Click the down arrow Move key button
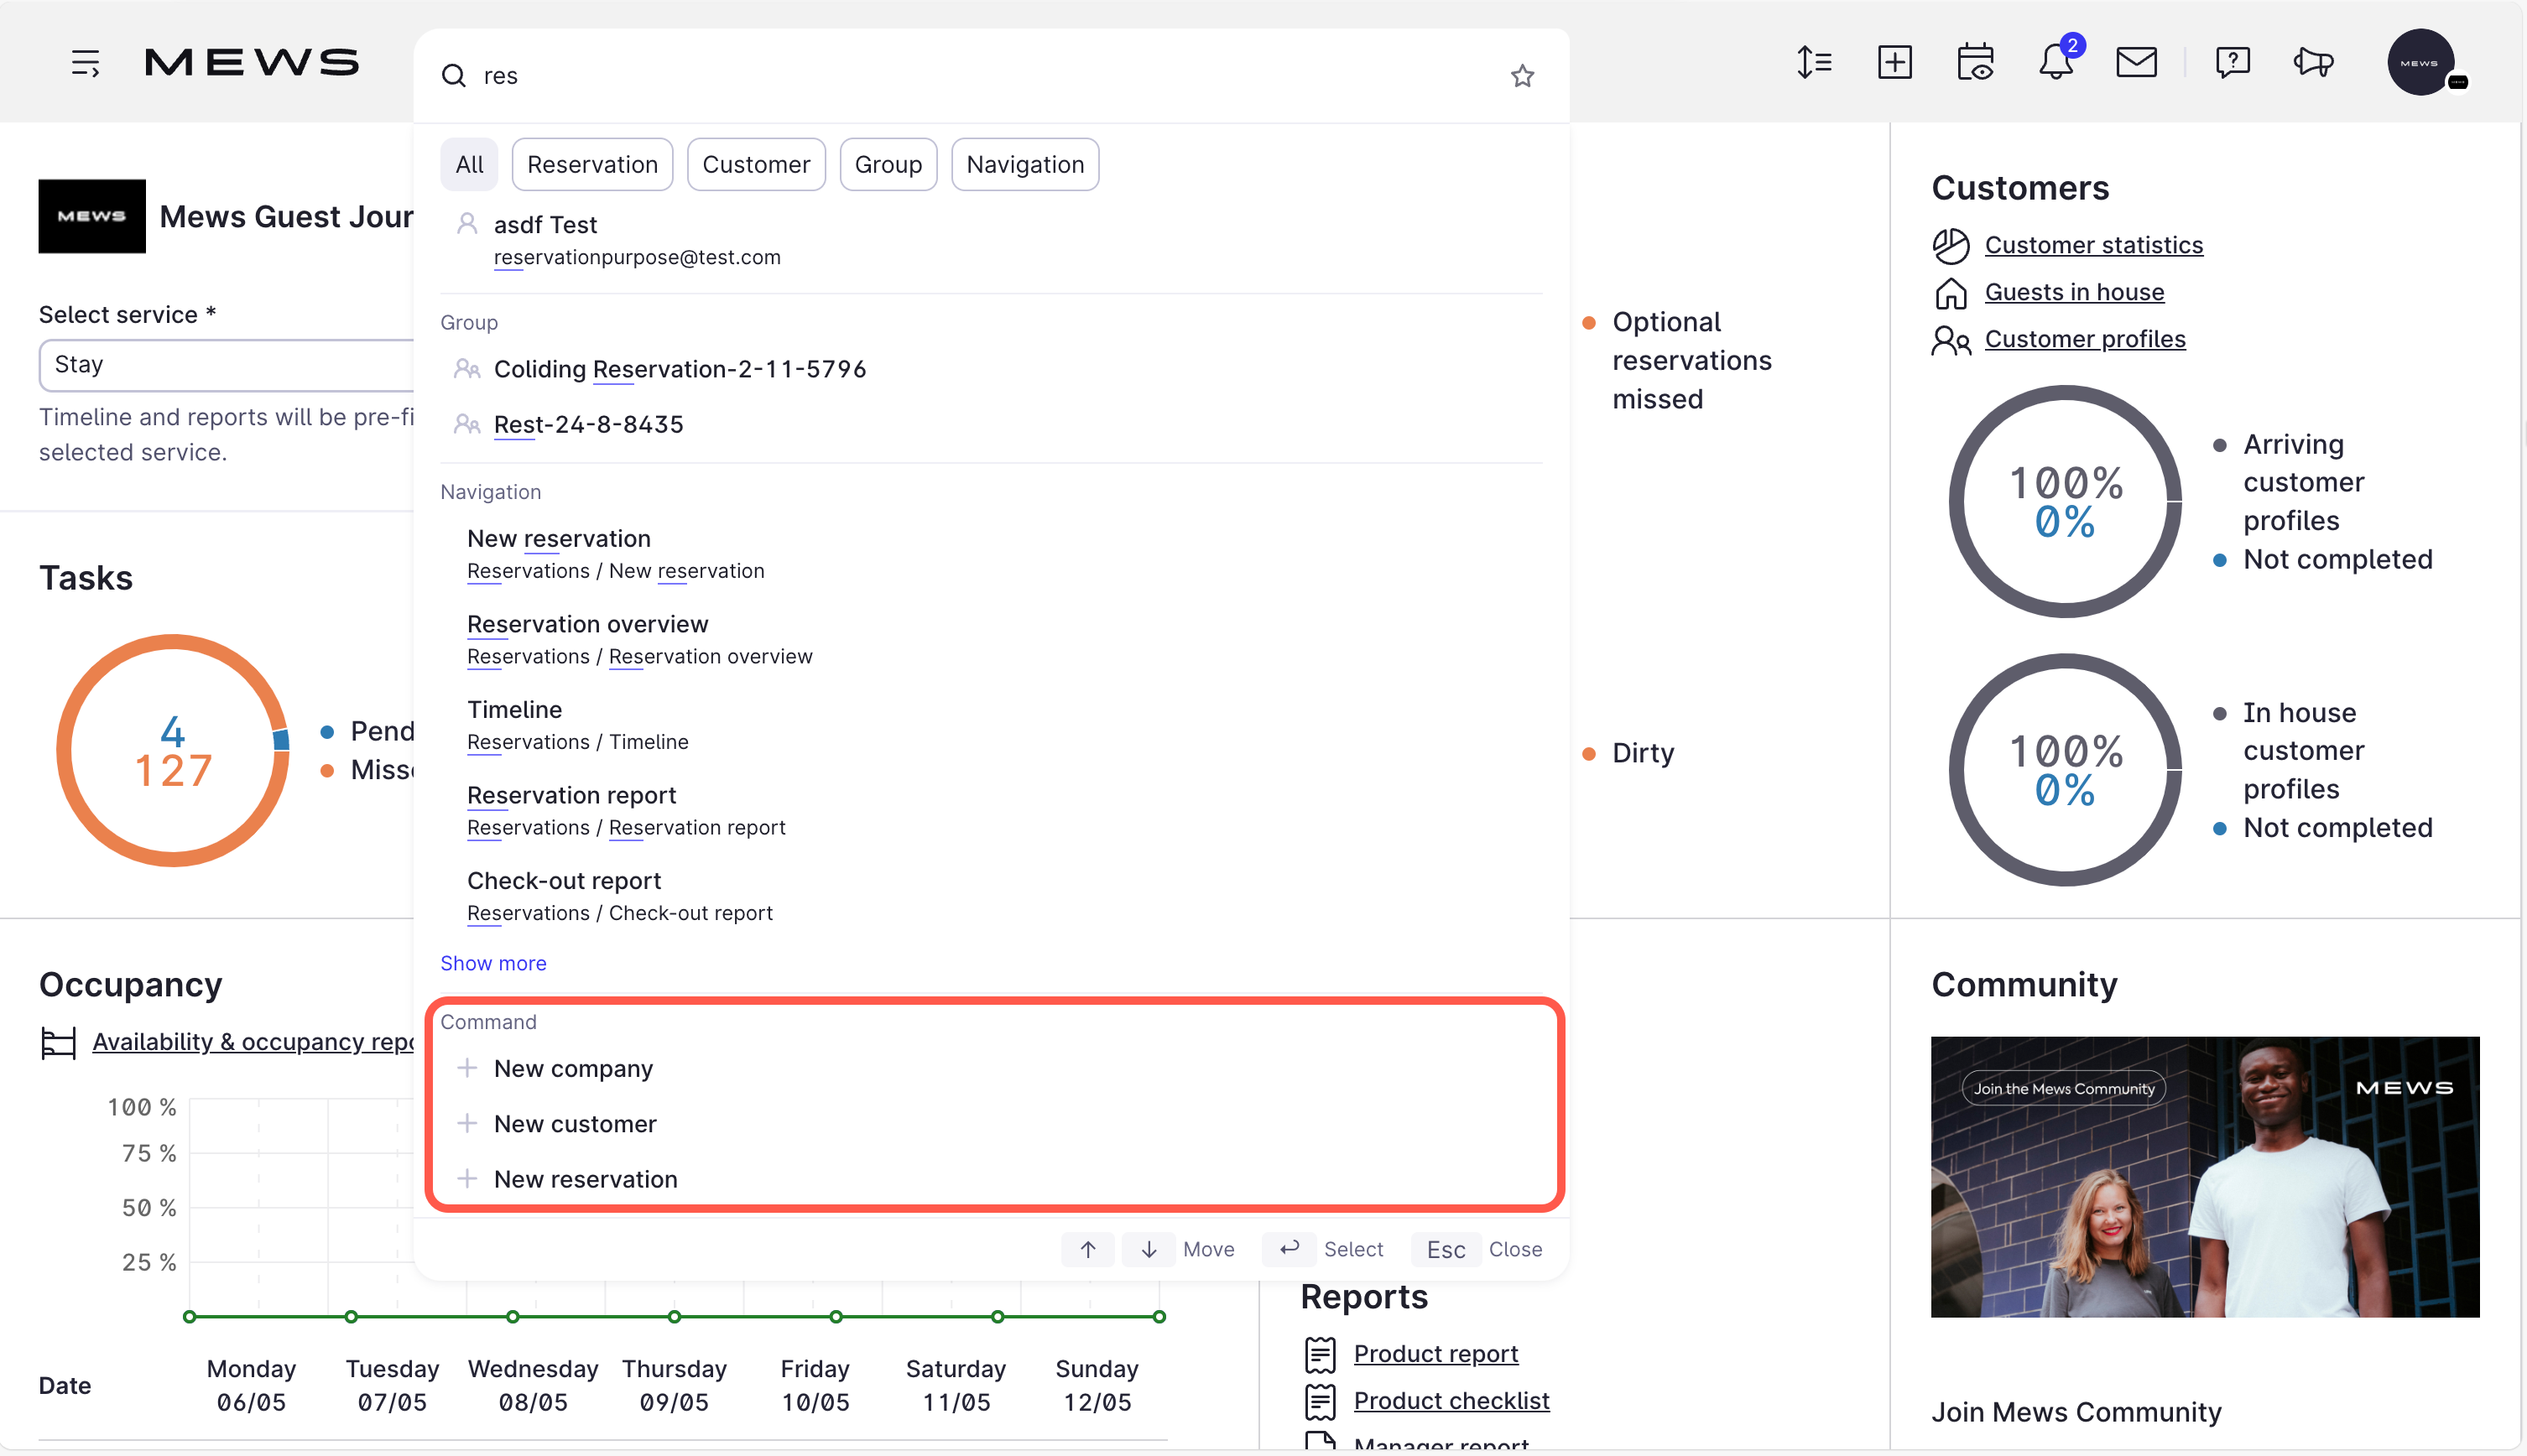 click(x=1149, y=1250)
